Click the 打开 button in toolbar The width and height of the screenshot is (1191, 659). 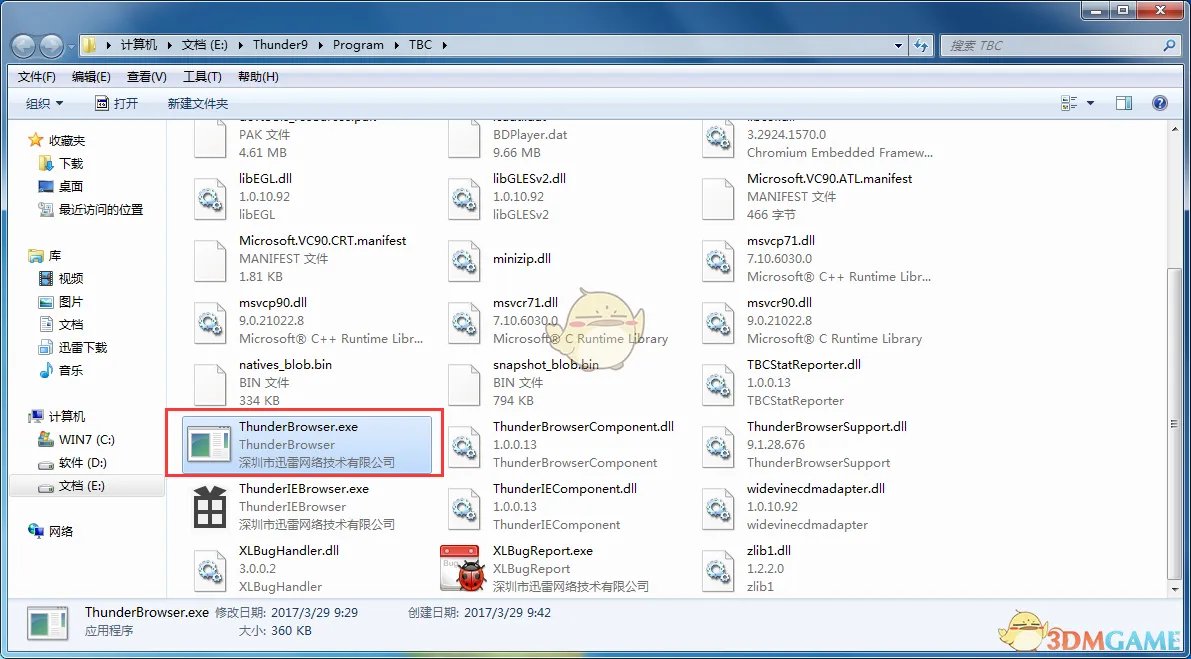pos(117,103)
